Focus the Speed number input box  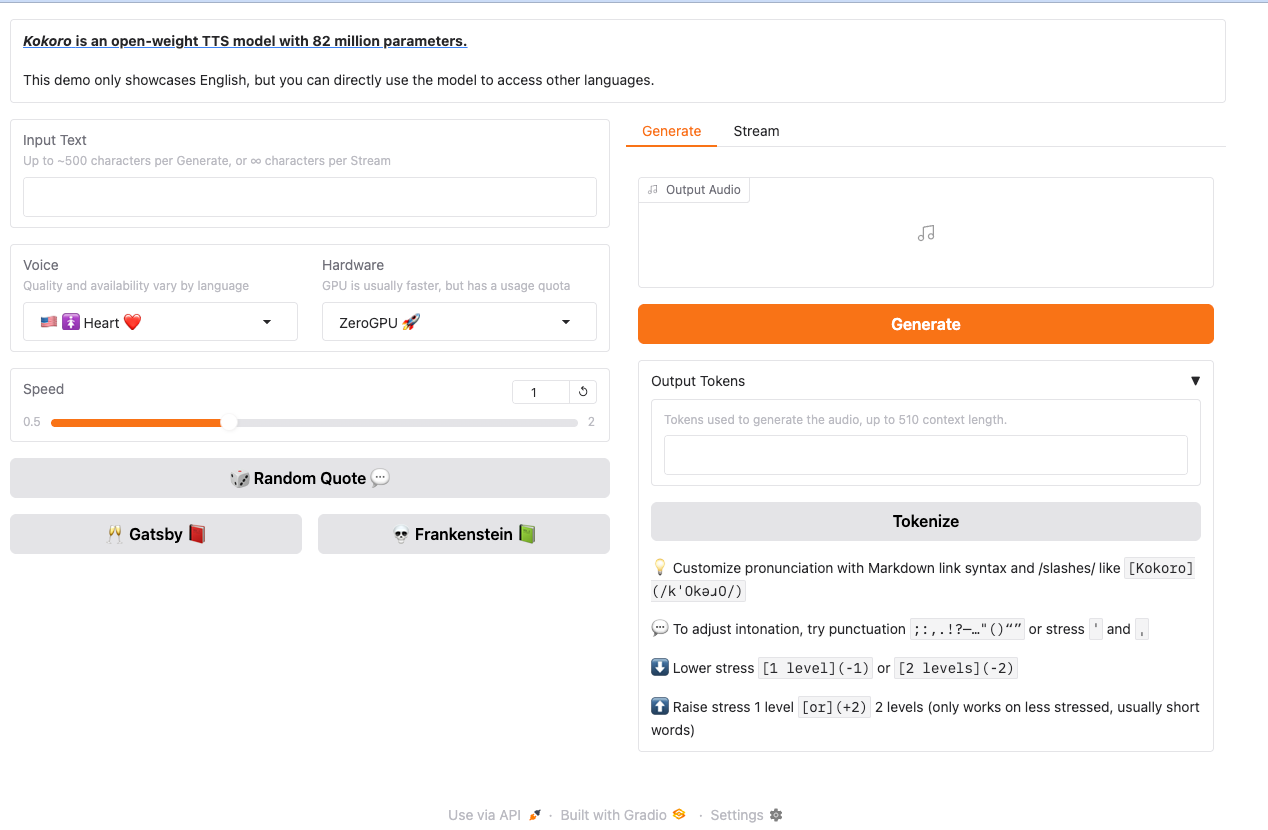[540, 392]
